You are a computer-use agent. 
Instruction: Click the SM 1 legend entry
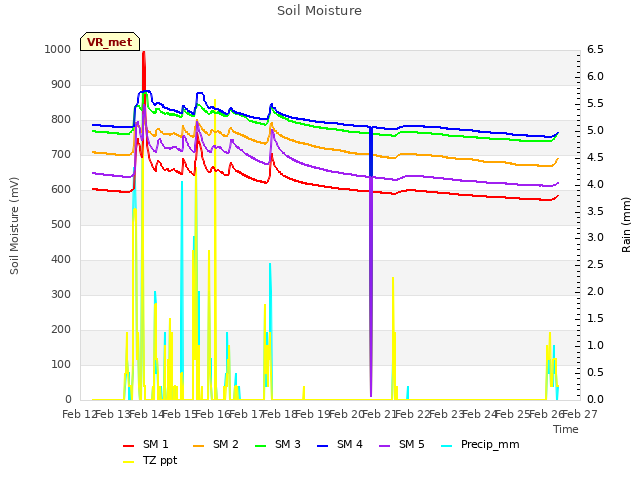(x=146, y=444)
